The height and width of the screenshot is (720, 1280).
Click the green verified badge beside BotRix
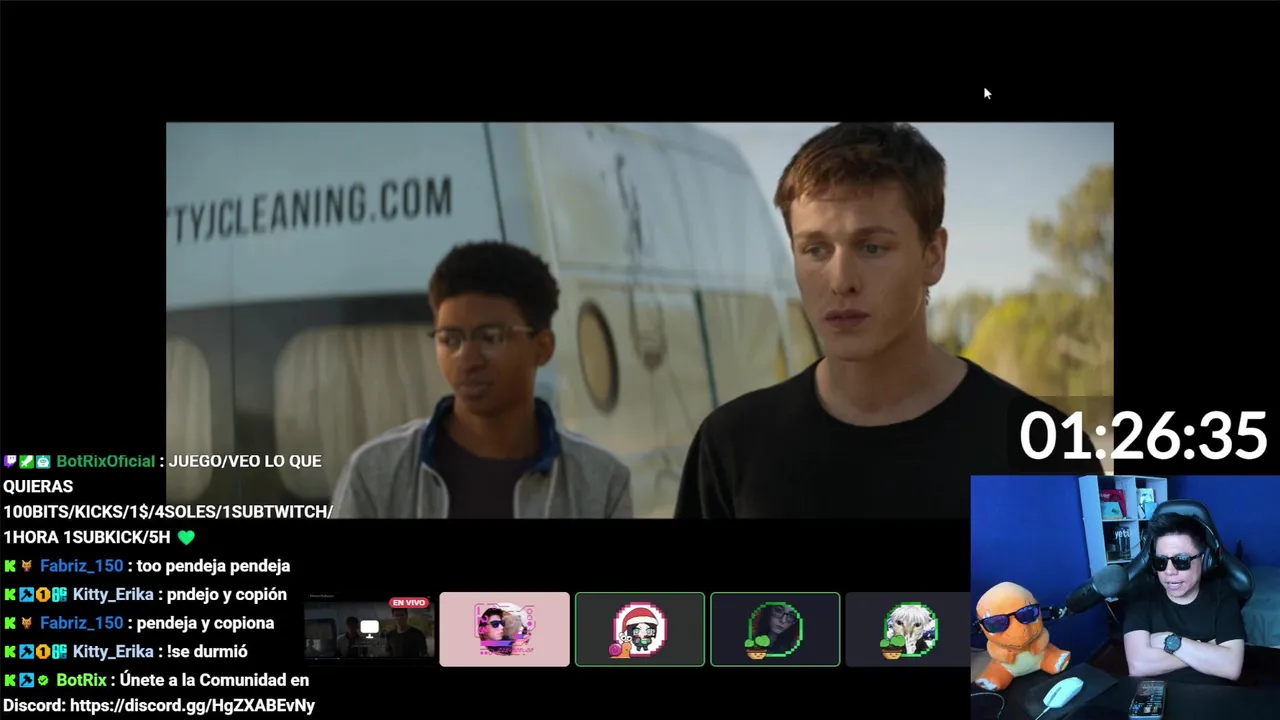[42, 680]
